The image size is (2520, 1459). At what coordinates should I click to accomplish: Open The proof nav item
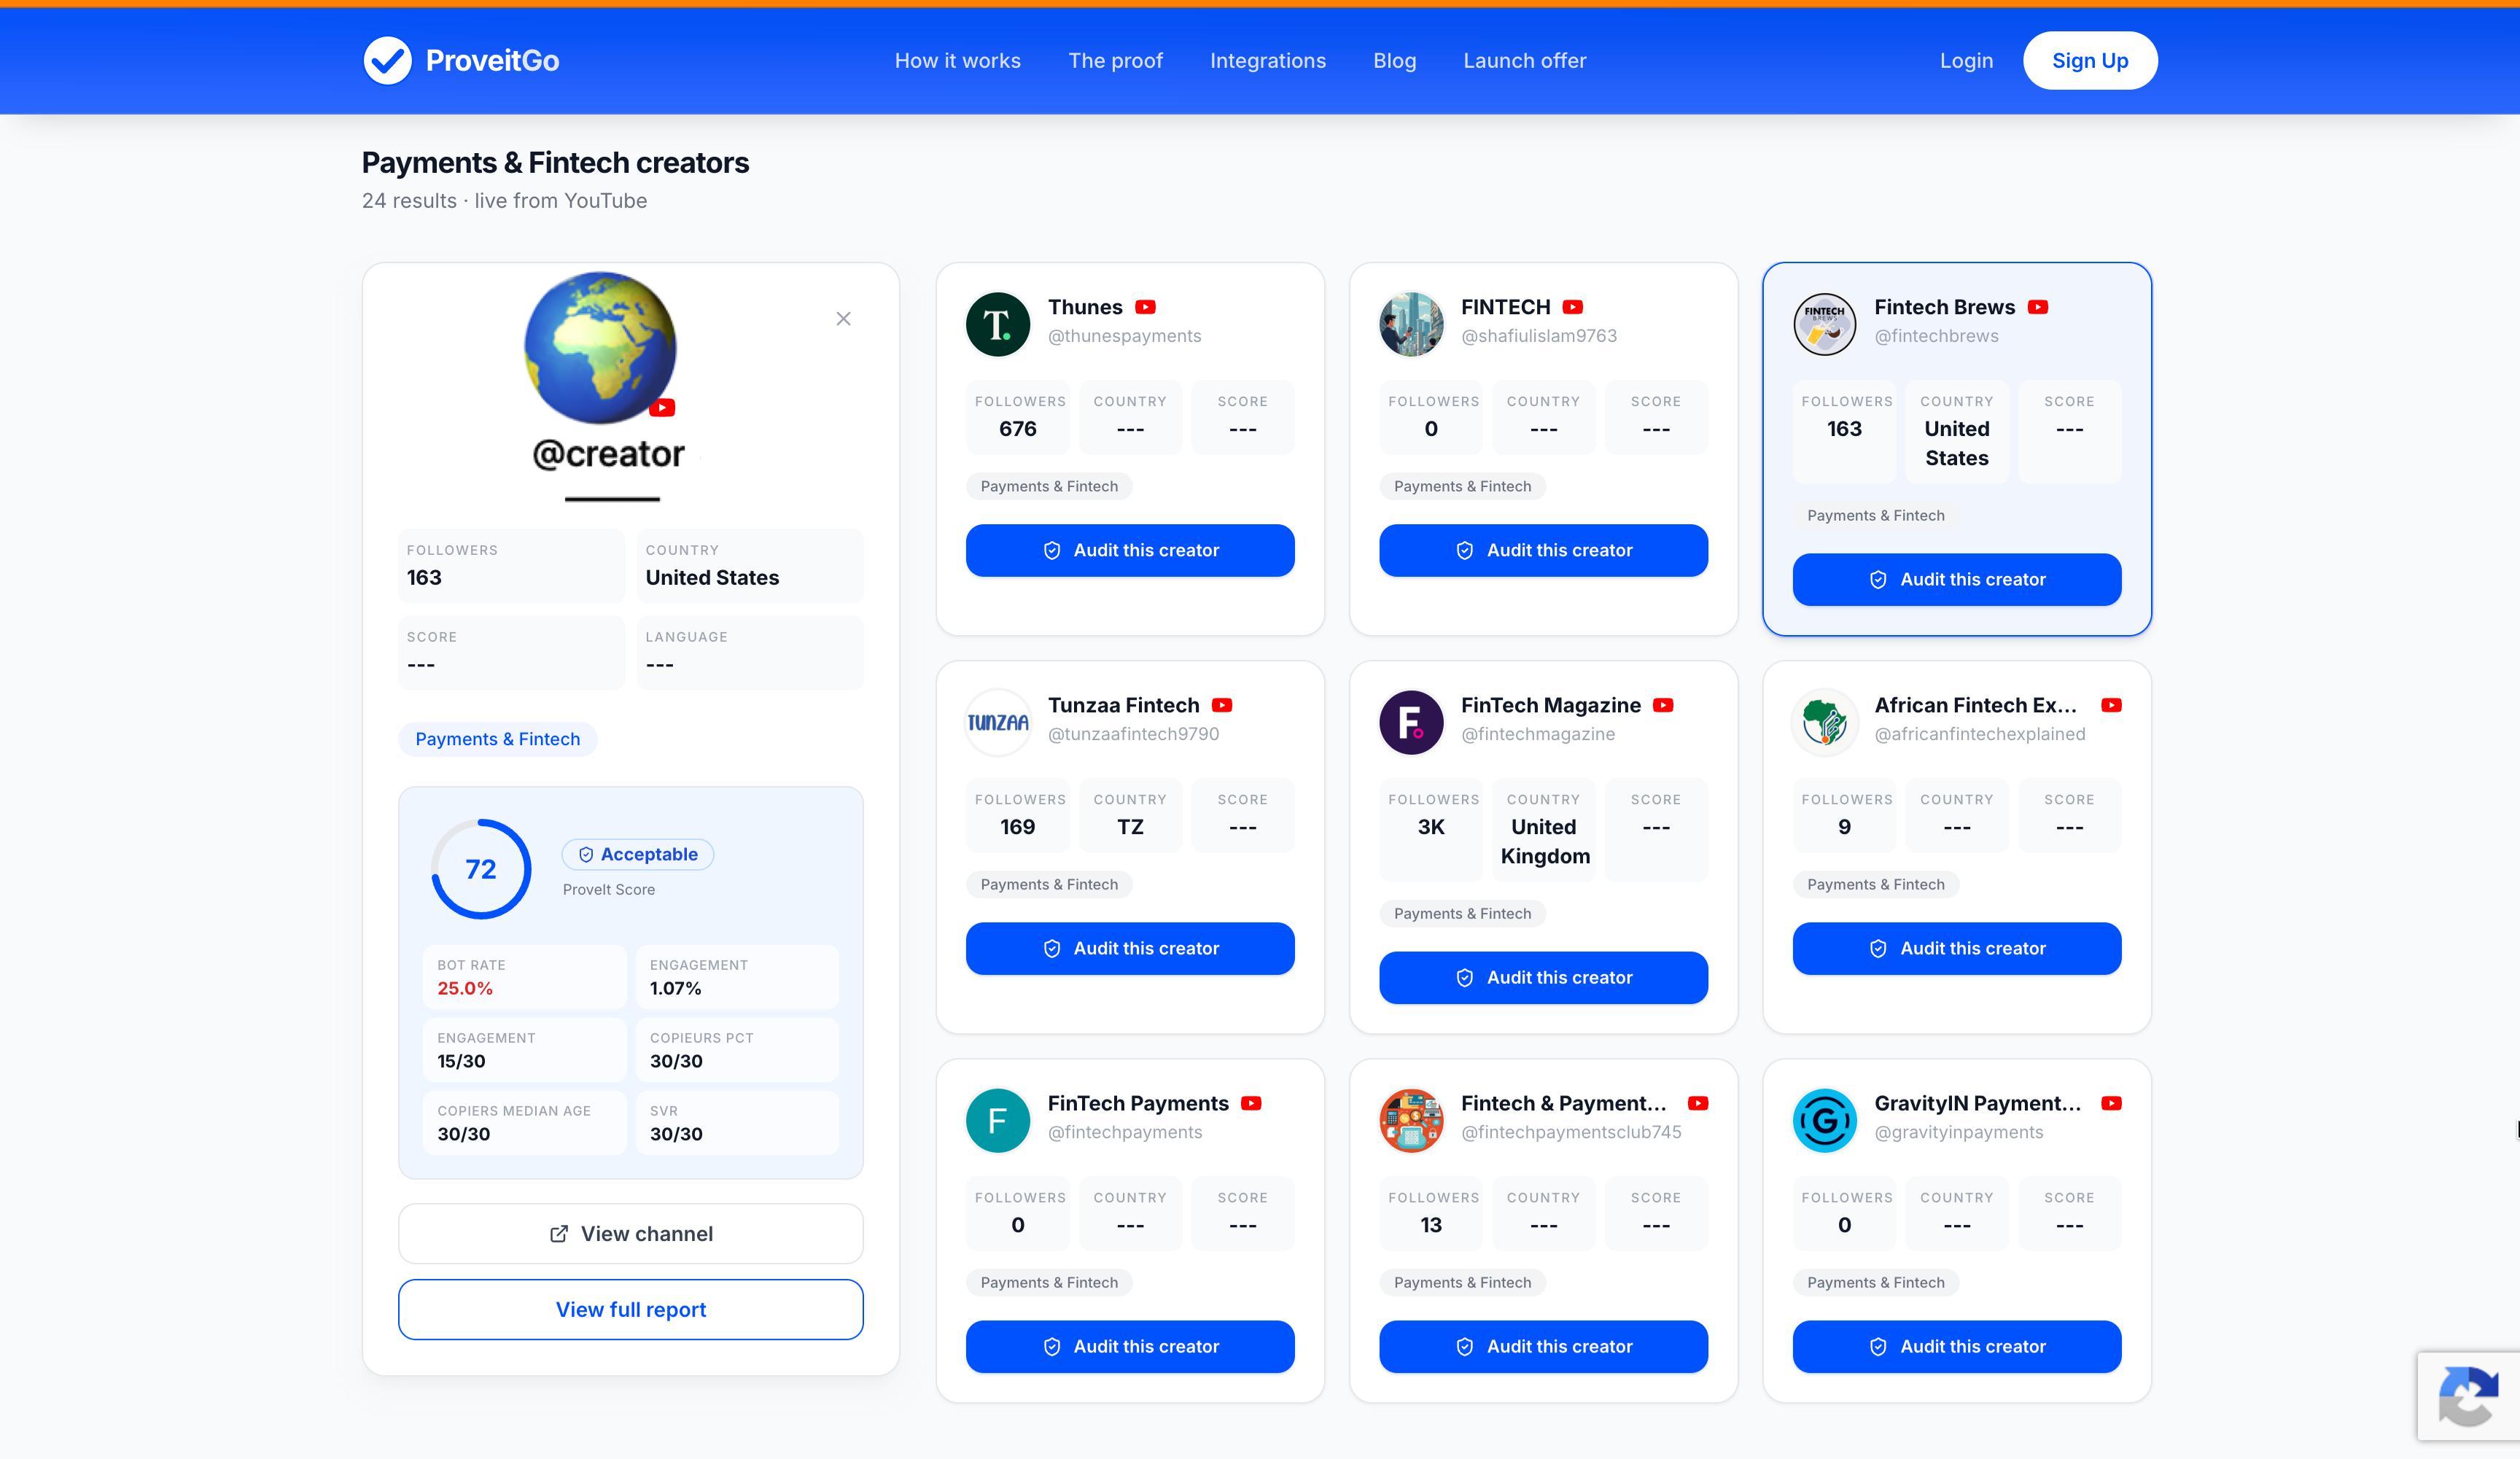point(1115,60)
